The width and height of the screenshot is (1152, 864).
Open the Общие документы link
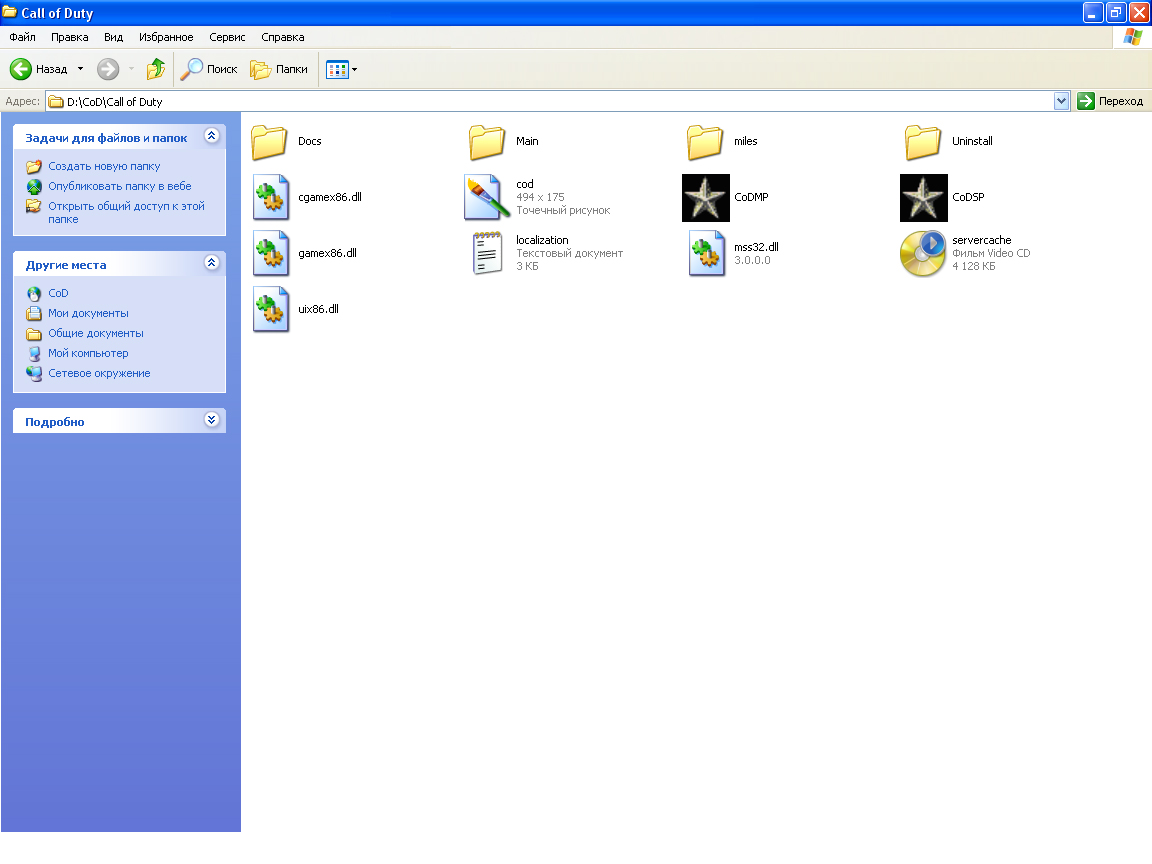click(x=96, y=334)
